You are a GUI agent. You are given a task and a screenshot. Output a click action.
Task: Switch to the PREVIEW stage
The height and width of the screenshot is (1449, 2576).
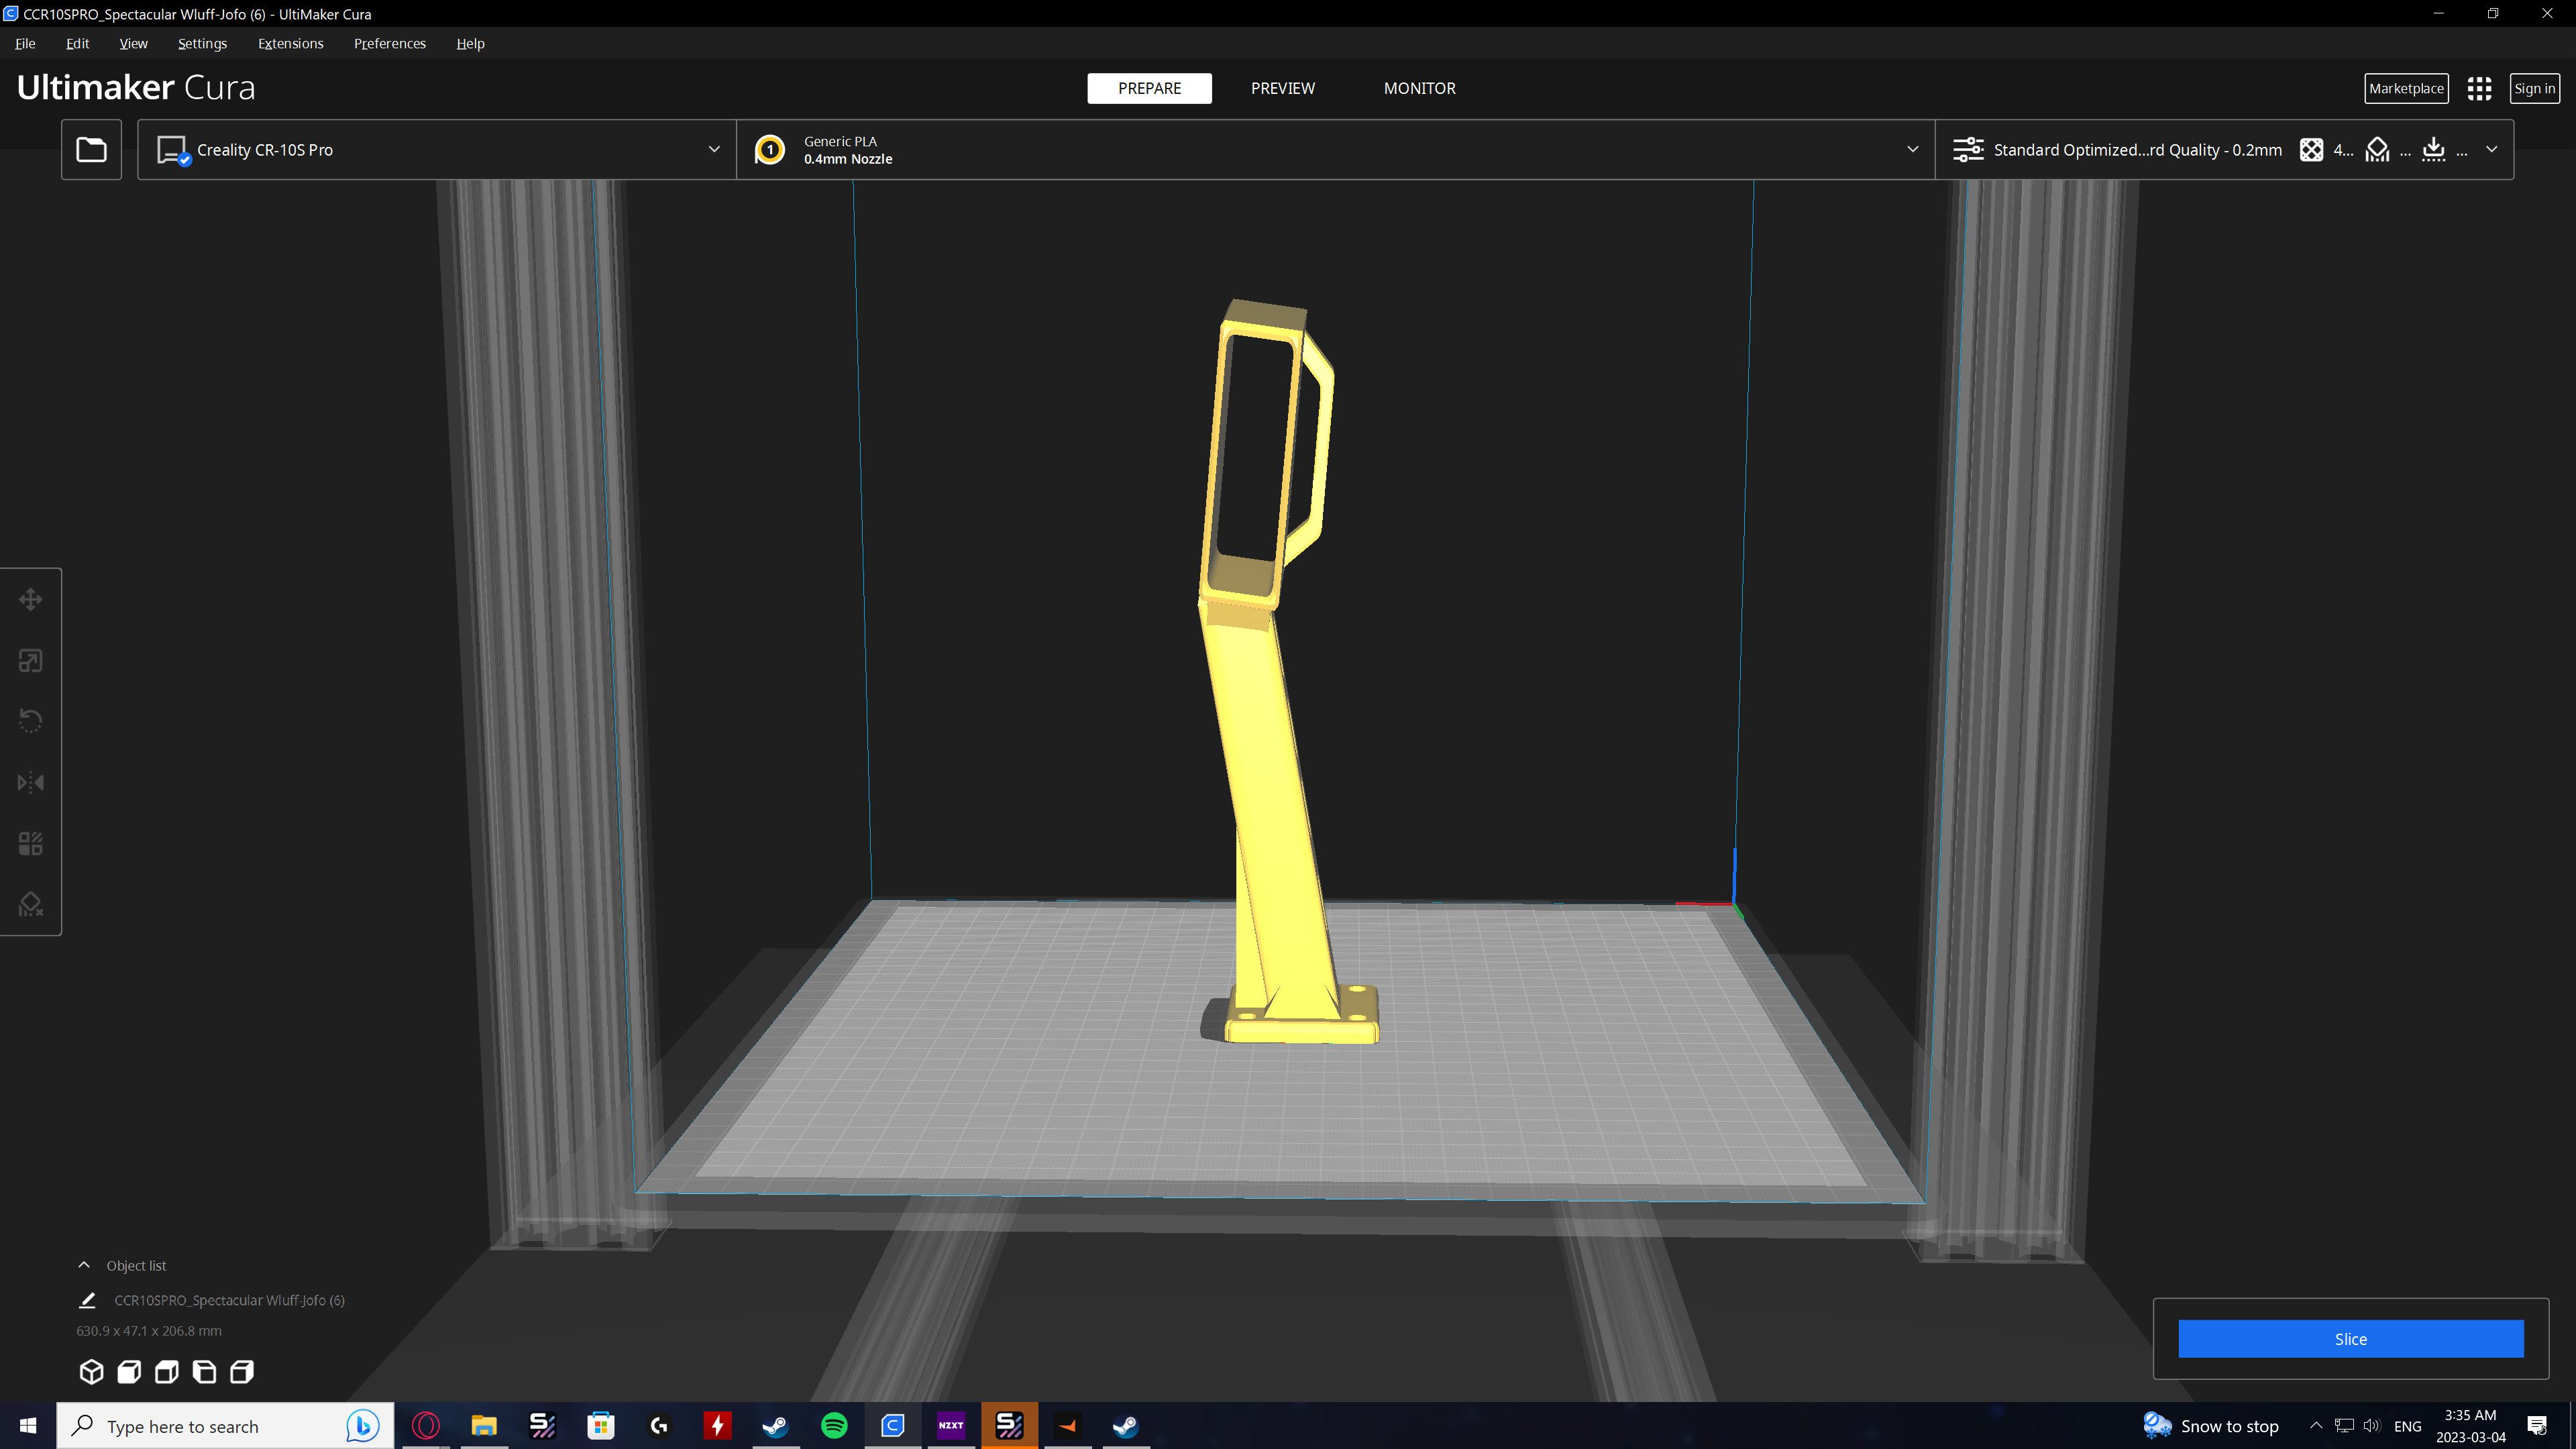[x=1283, y=88]
